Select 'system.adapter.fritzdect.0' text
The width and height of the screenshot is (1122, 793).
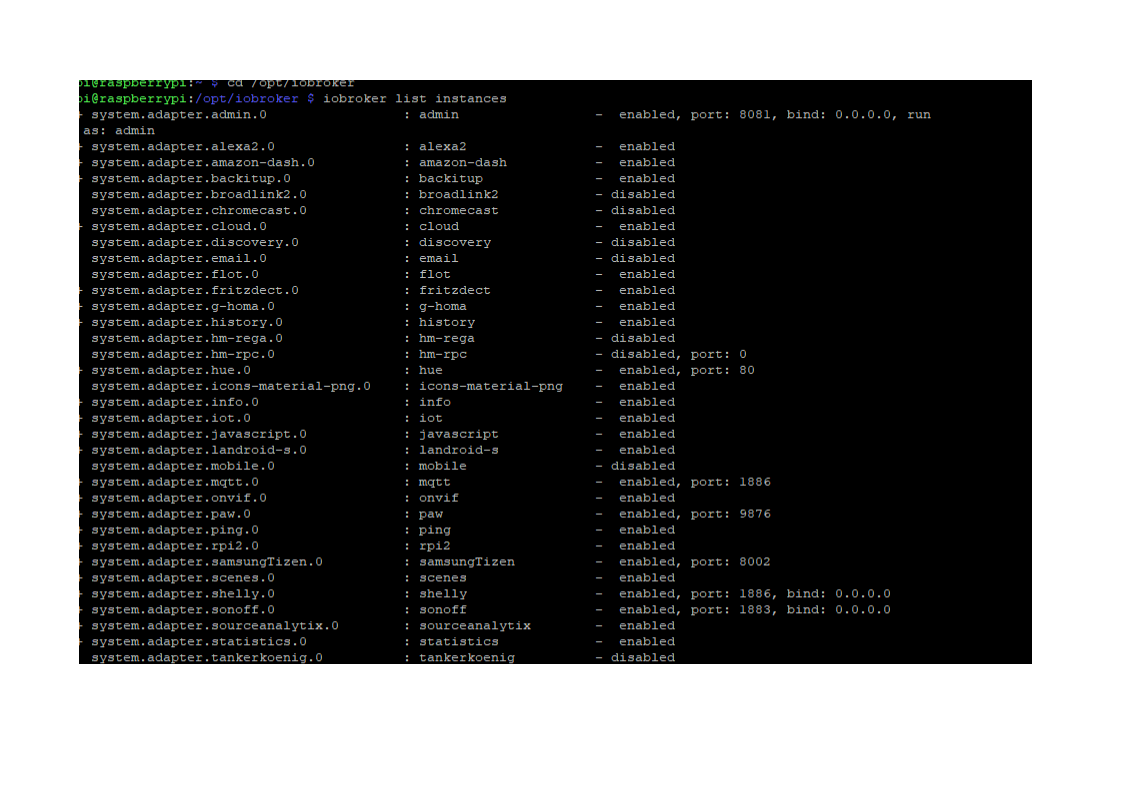tap(195, 291)
